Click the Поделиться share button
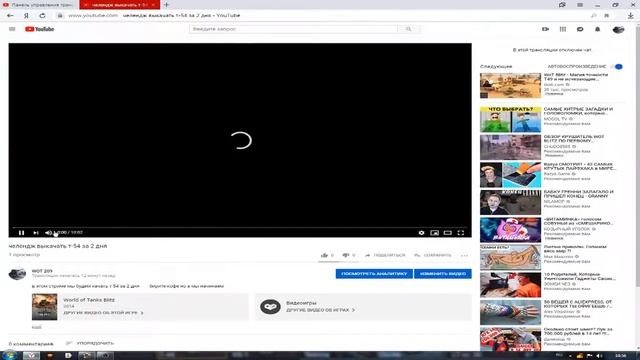 pyautogui.click(x=385, y=255)
